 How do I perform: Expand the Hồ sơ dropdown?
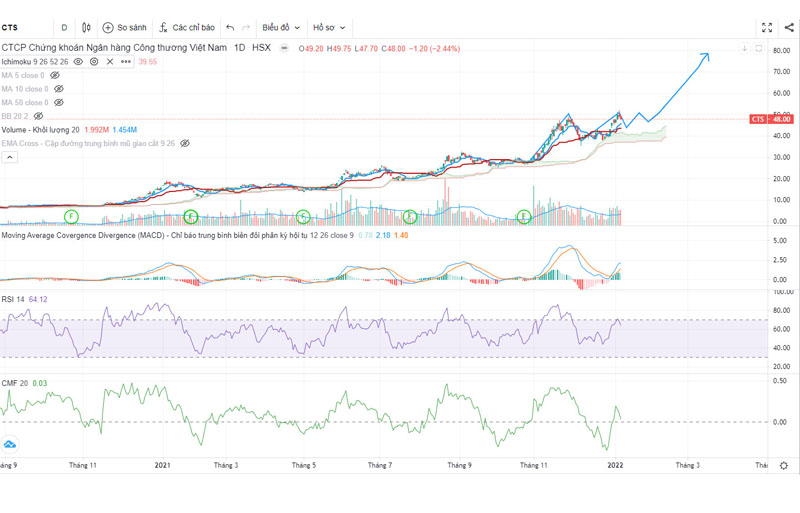[x=329, y=28]
